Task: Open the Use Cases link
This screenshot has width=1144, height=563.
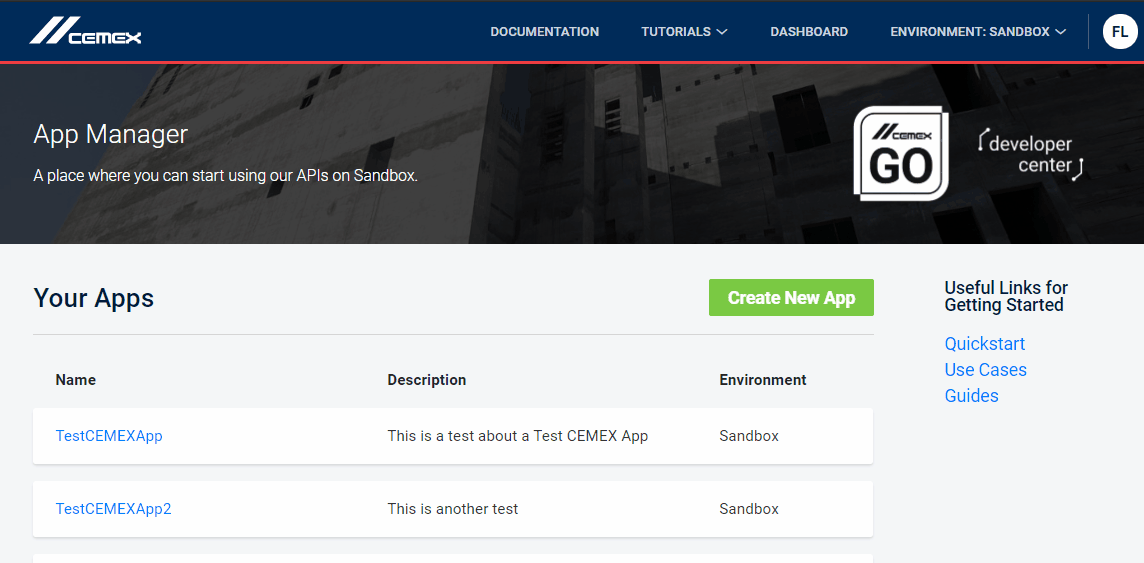Action: point(986,370)
